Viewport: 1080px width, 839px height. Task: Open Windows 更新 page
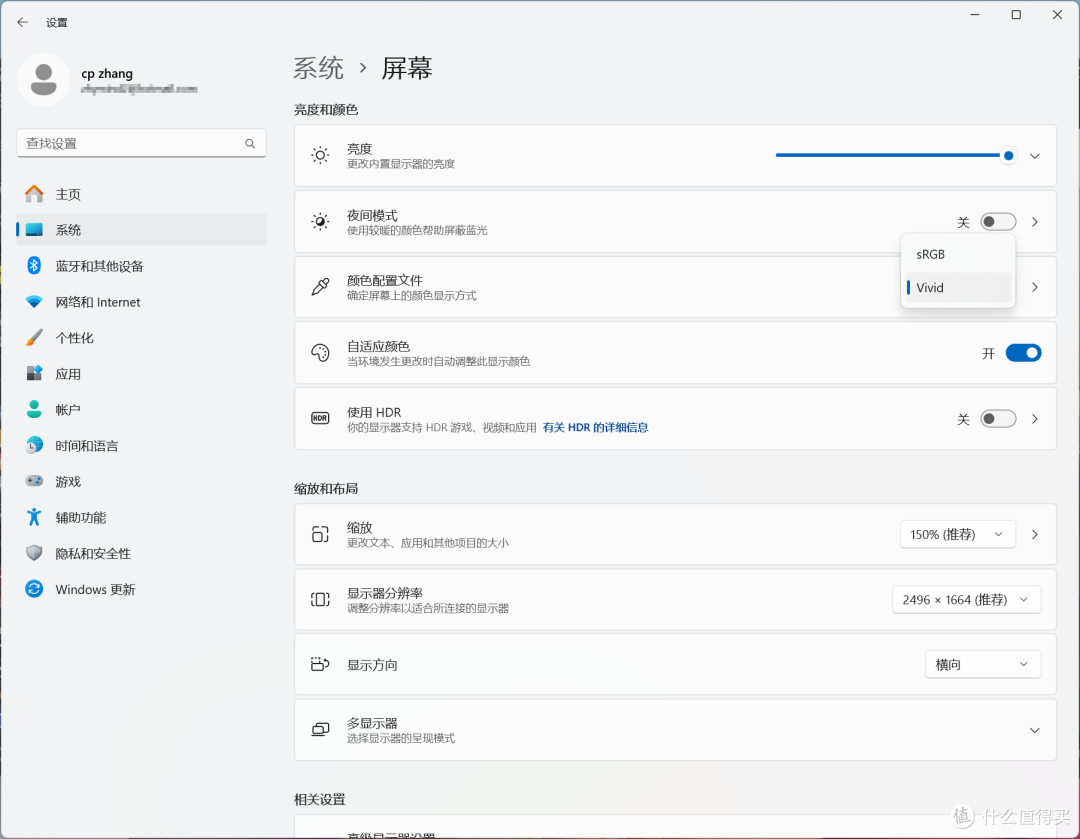click(x=141, y=589)
